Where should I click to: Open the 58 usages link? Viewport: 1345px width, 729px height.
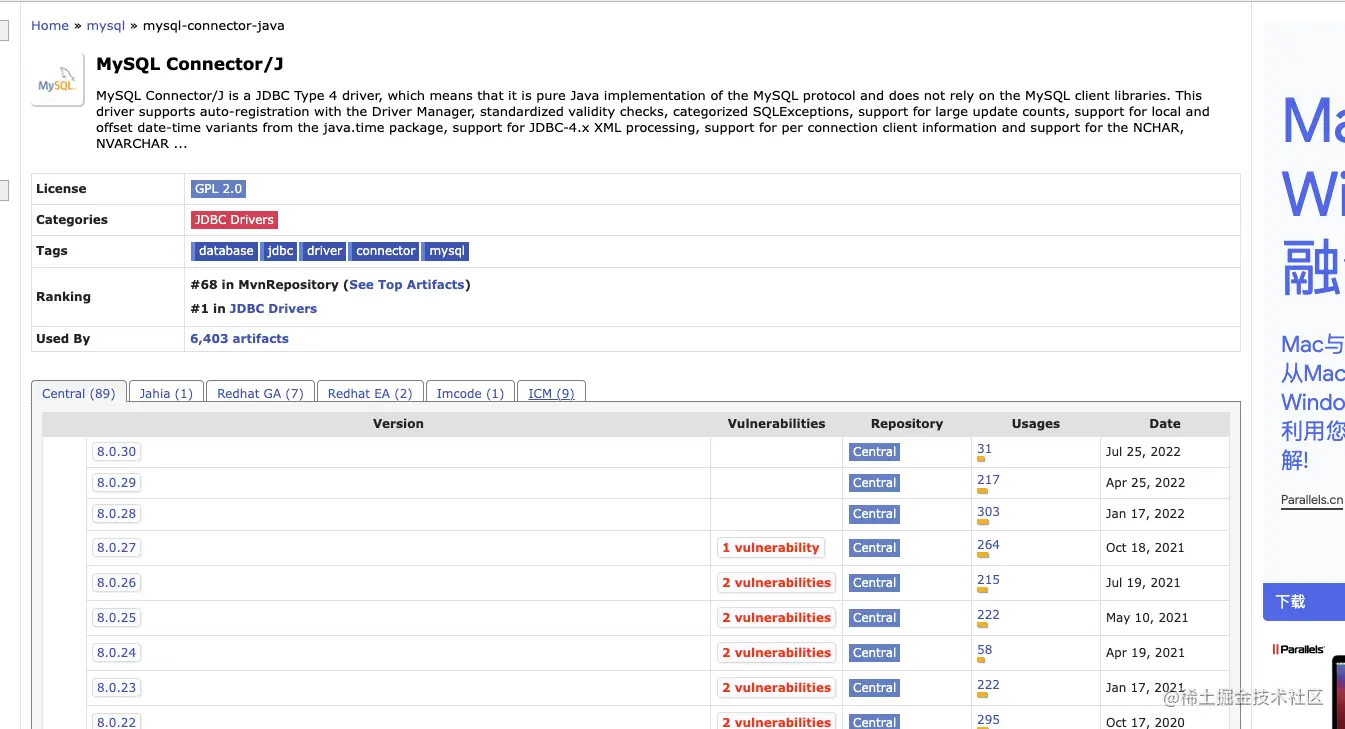(x=985, y=650)
